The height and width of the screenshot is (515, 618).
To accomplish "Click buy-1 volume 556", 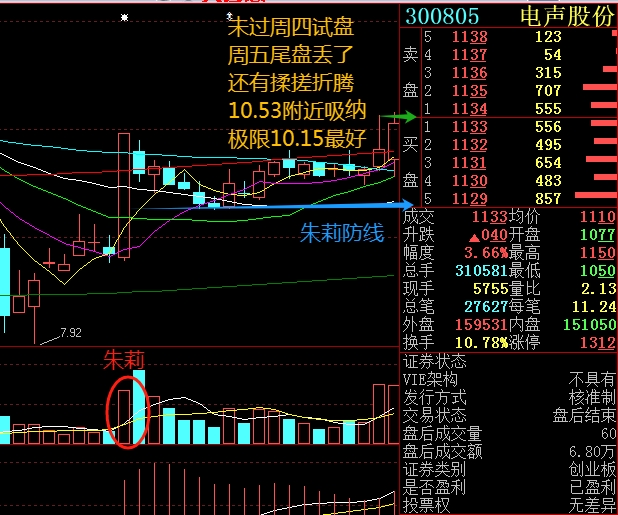I will (548, 127).
